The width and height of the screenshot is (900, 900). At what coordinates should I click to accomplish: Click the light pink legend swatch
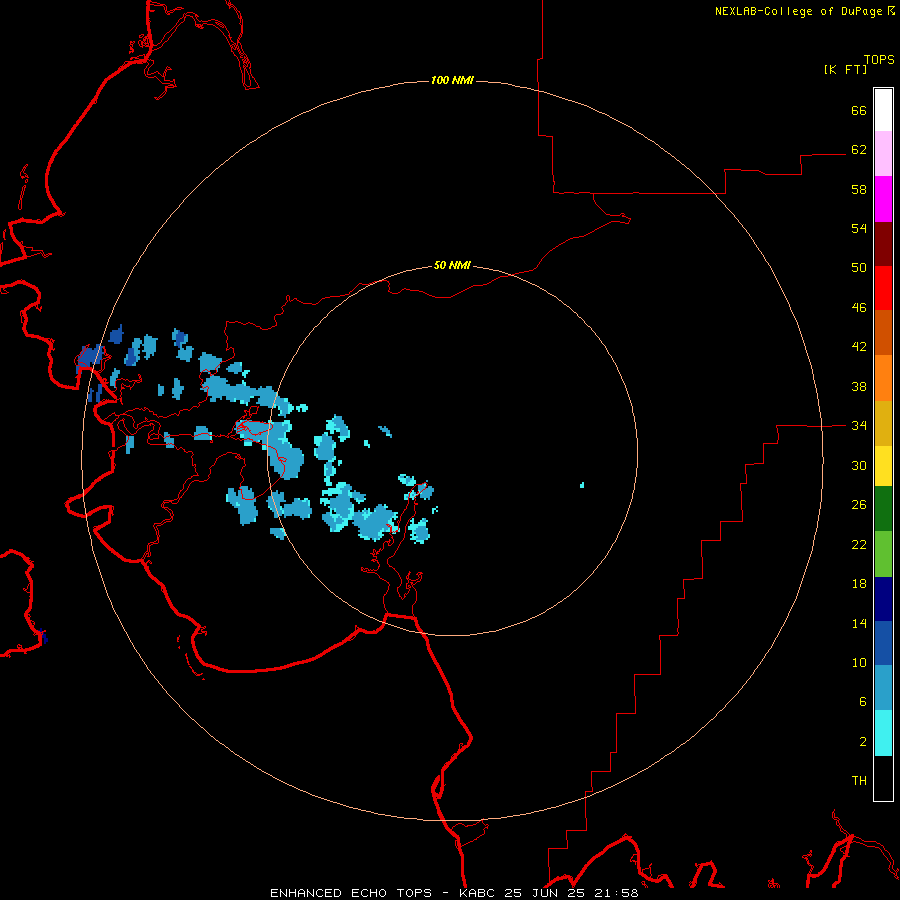[x=883, y=154]
